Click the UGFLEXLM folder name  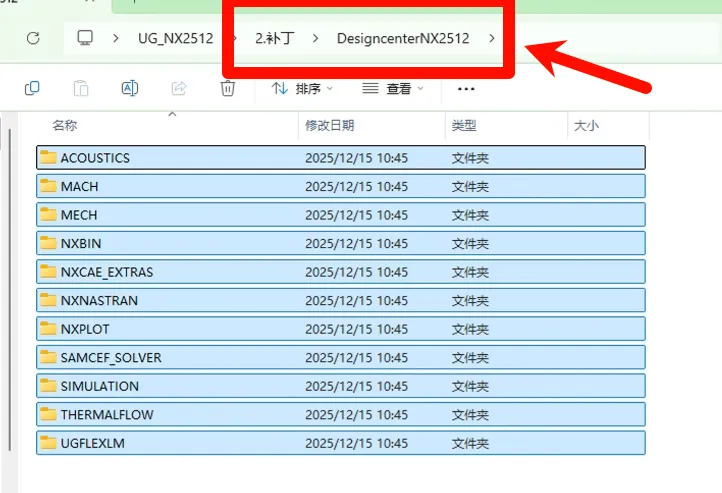click(93, 443)
